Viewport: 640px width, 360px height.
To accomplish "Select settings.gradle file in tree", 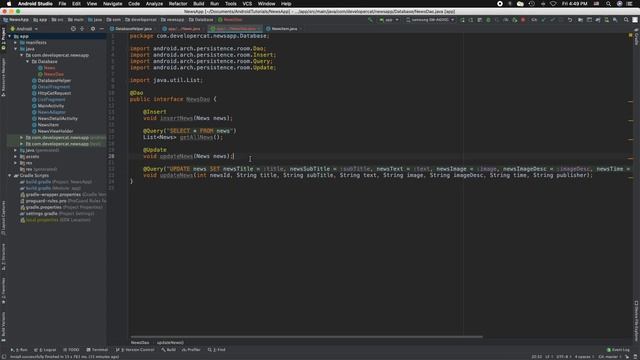I will (42, 213).
